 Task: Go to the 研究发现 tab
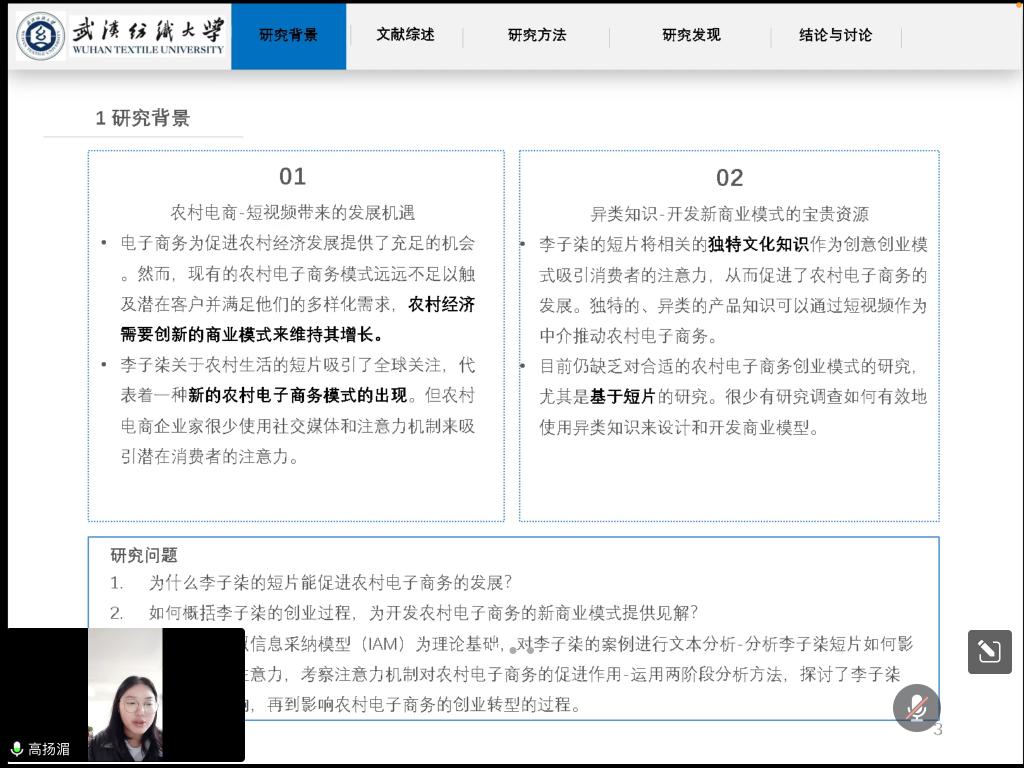pos(691,35)
